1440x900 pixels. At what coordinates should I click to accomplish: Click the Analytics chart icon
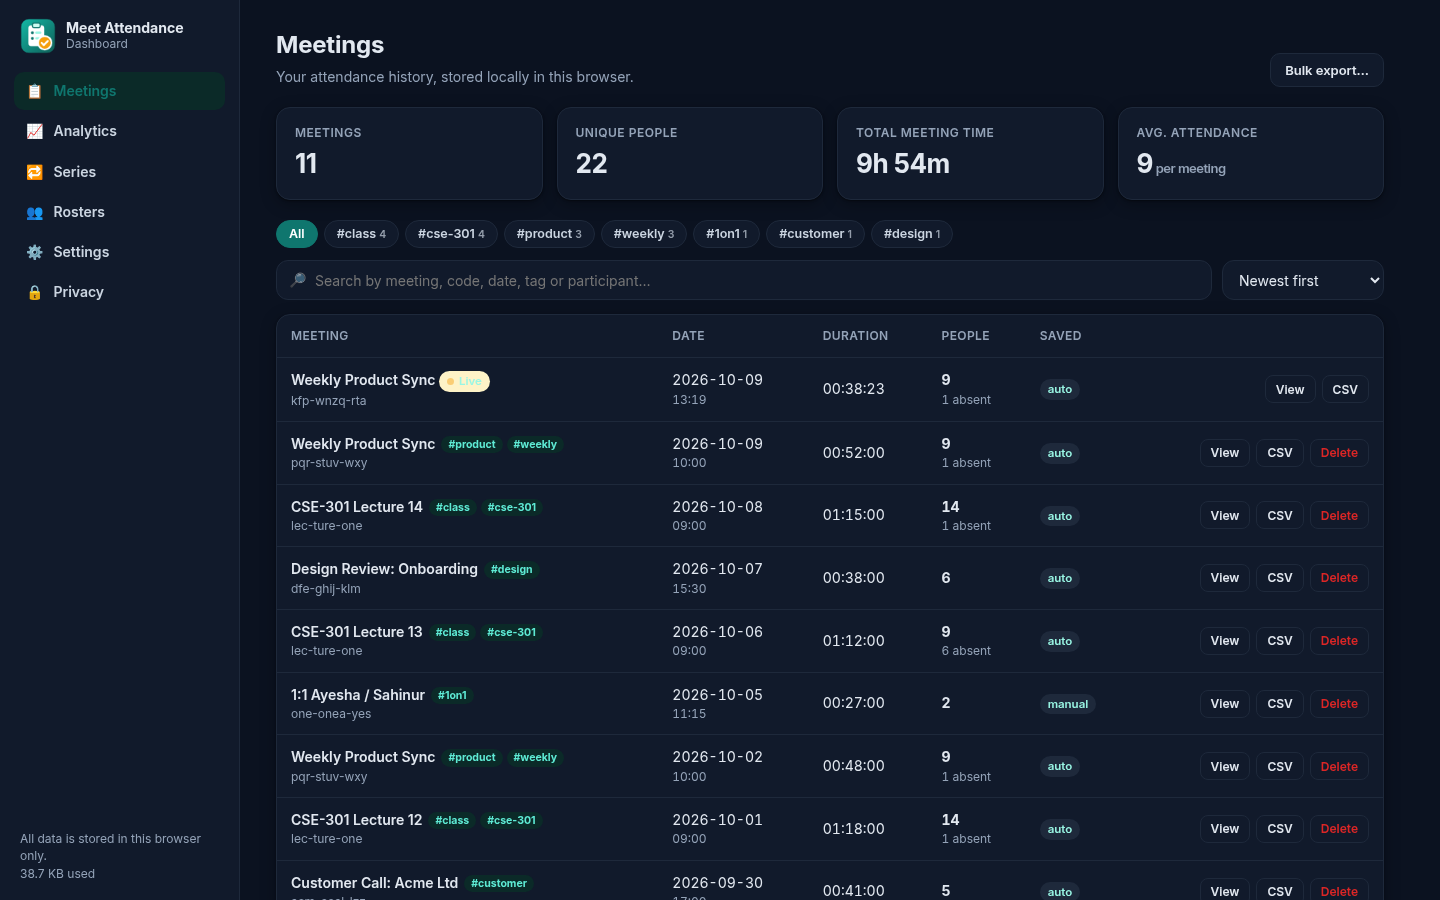click(35, 131)
